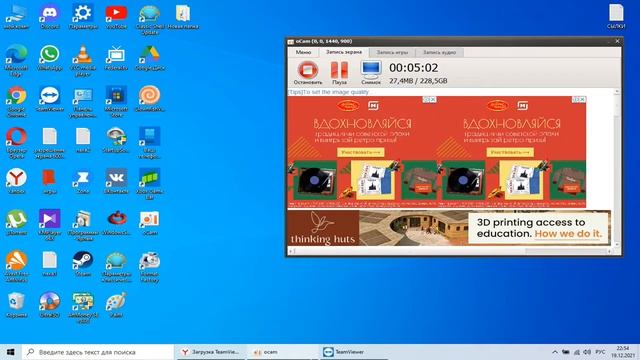Launch the Avast Free Antivirus shortcut
This screenshot has width=640, height=360.
(16, 266)
